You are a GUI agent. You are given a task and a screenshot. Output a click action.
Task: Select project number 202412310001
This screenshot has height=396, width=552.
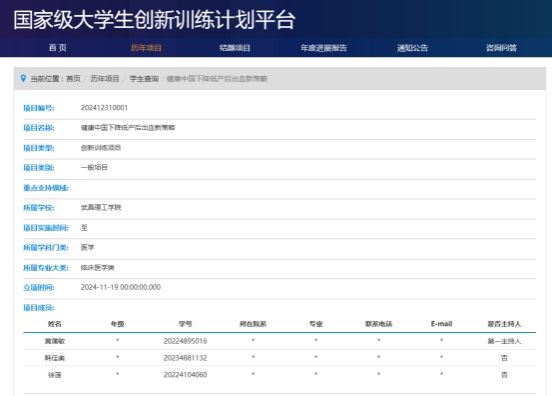click(x=104, y=108)
